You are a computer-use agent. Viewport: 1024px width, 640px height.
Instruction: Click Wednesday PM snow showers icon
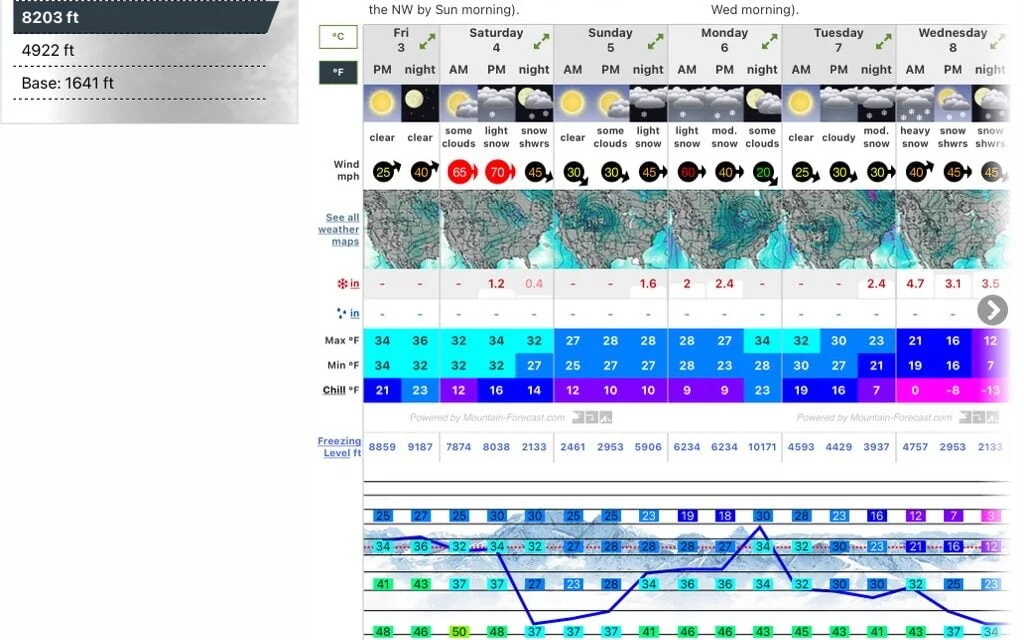click(953, 103)
